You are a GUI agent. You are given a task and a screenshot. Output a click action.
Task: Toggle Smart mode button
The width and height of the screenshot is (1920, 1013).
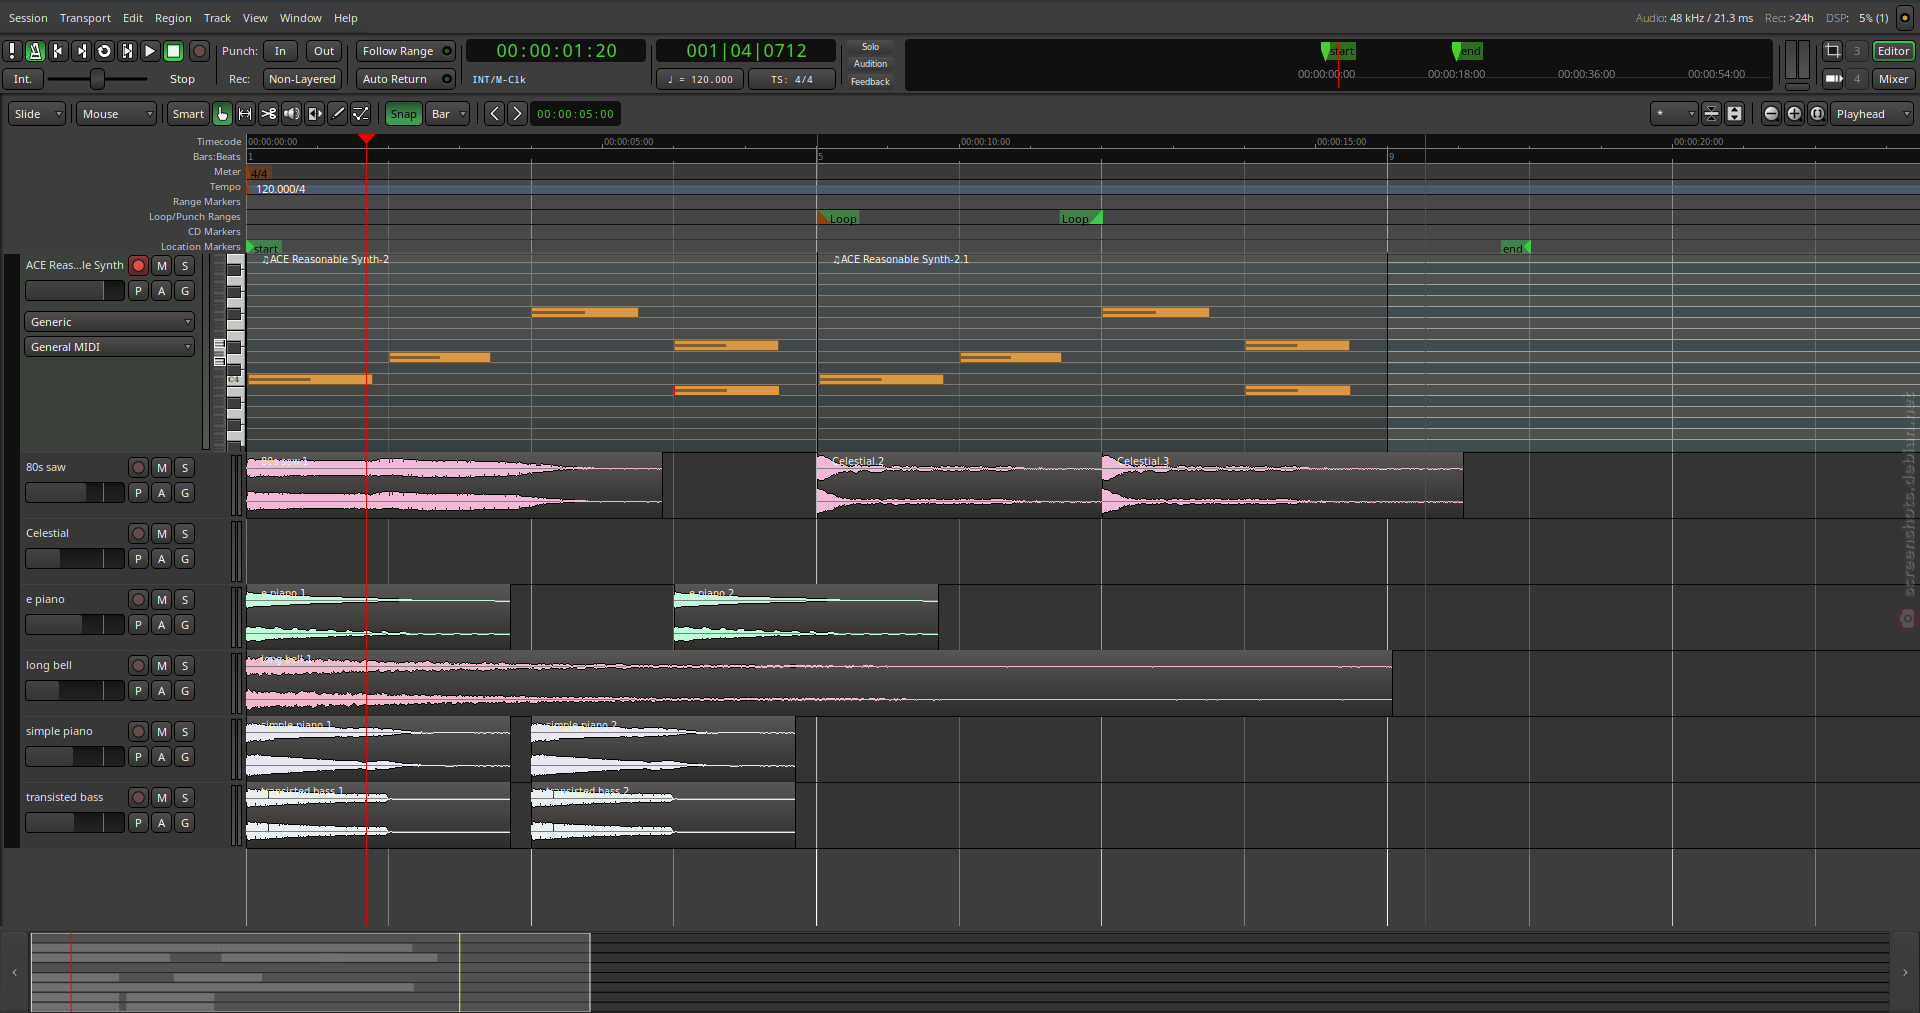click(x=188, y=114)
